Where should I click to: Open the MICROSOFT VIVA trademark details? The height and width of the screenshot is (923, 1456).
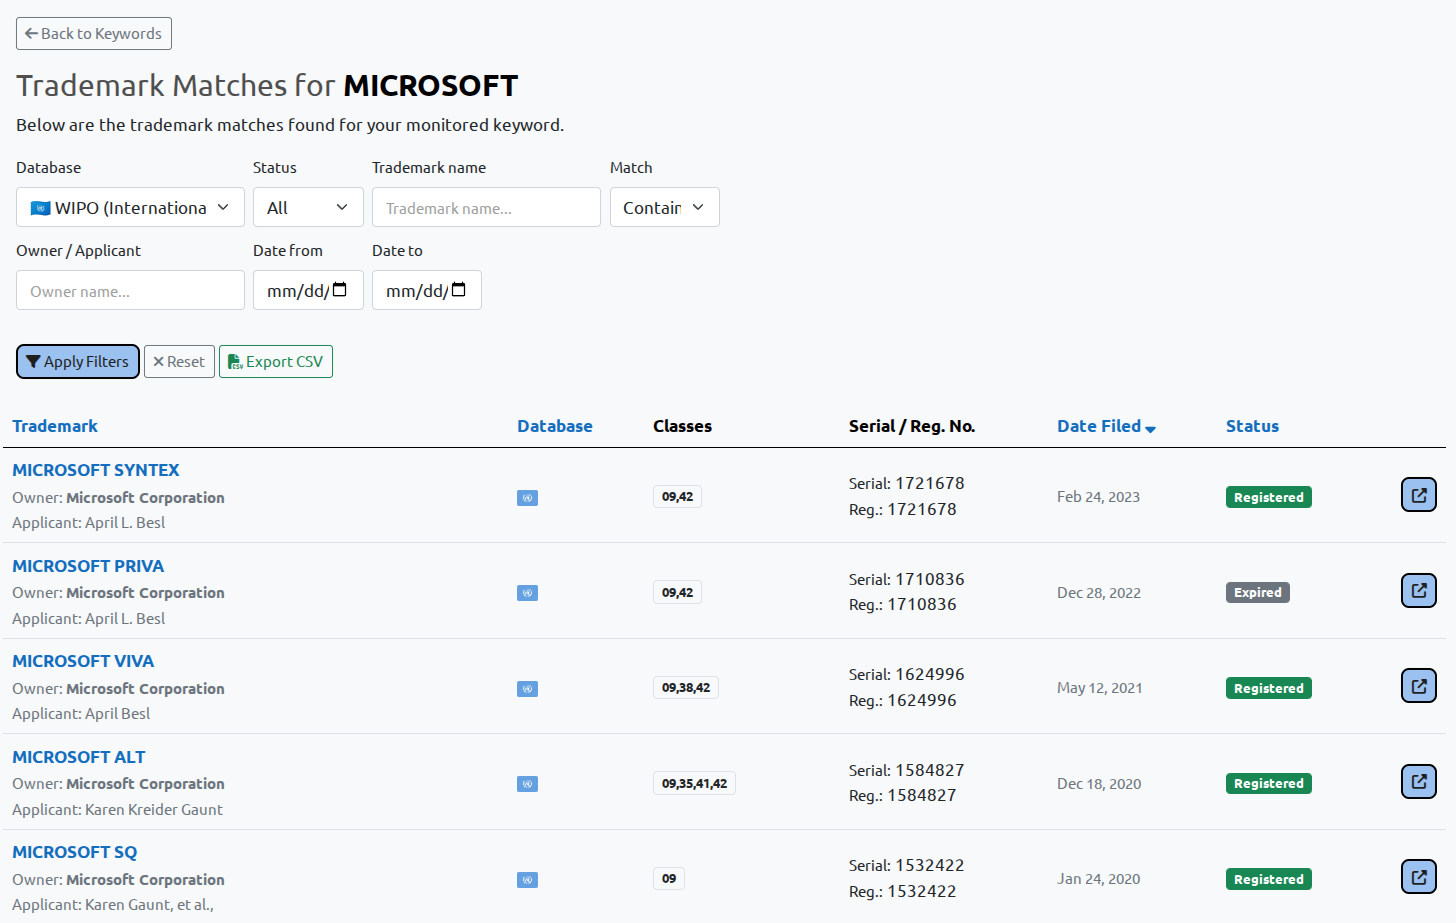pyautogui.click(x=83, y=661)
